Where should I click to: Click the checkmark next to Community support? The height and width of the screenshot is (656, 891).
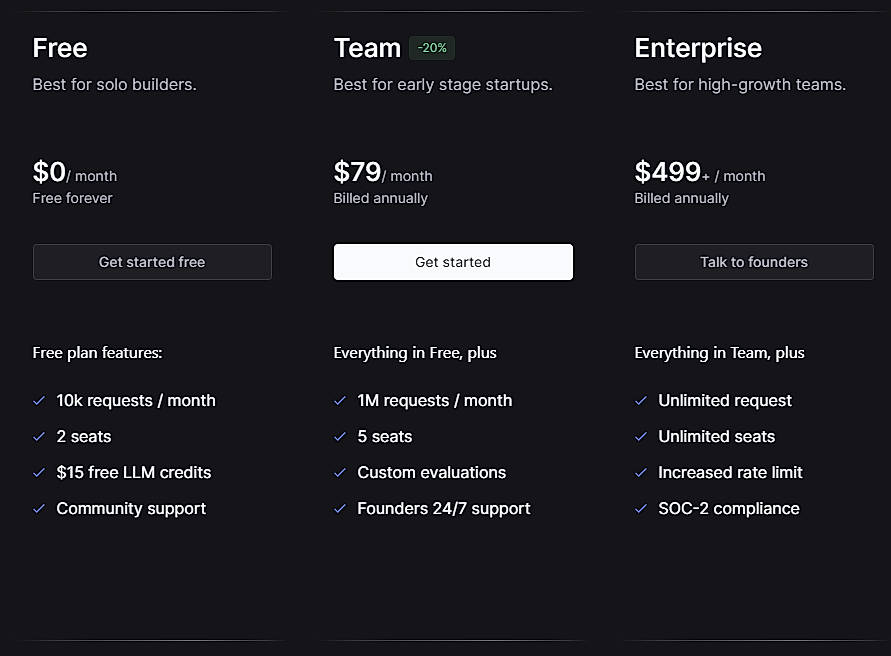point(39,508)
